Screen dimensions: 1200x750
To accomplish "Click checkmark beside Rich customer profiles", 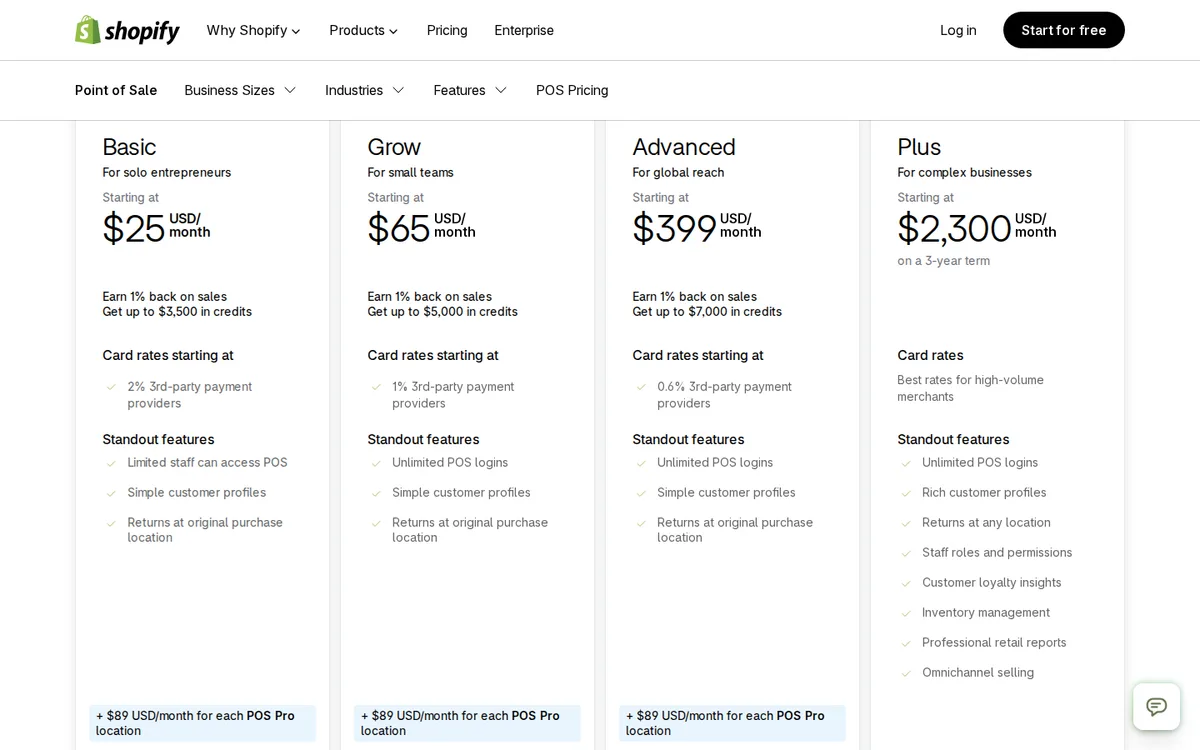I will point(906,493).
